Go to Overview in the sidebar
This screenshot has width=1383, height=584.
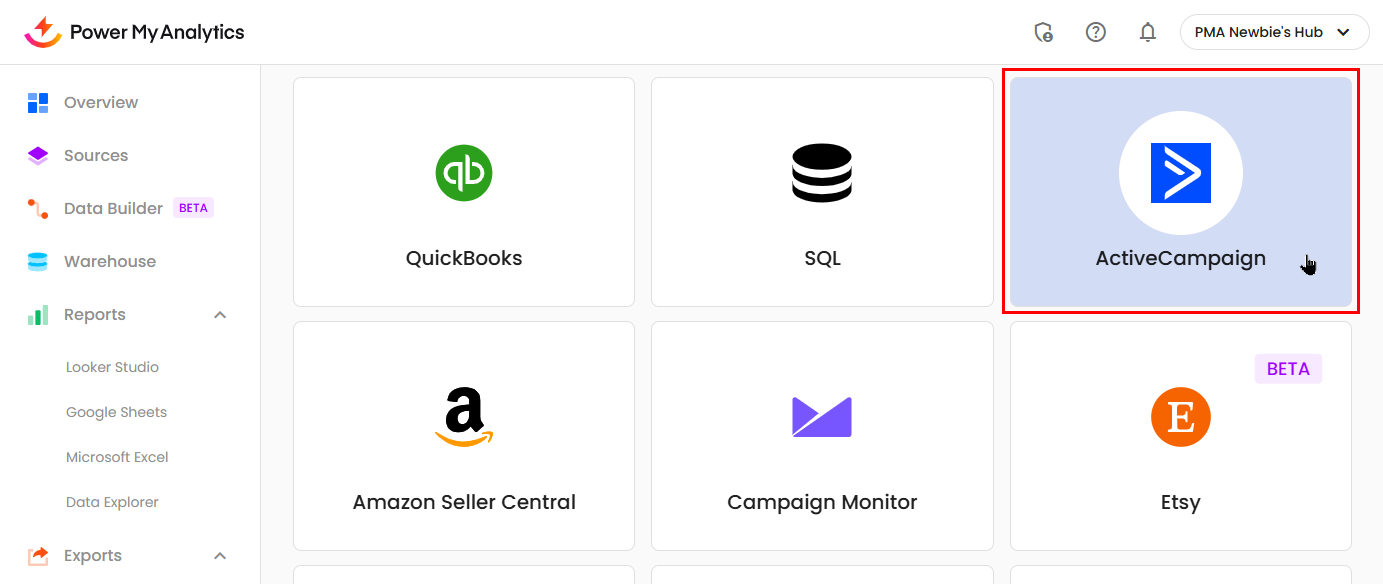pos(100,103)
